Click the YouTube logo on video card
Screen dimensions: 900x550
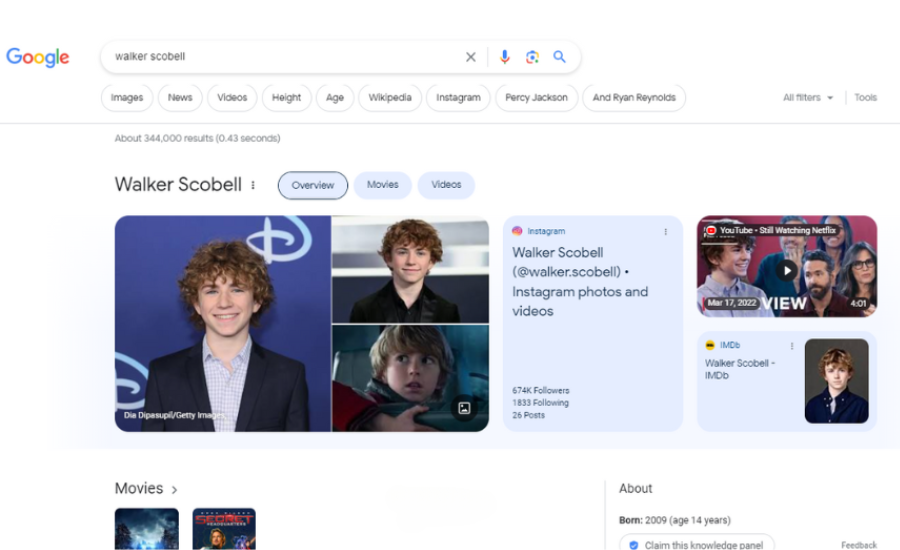pyautogui.click(x=711, y=230)
